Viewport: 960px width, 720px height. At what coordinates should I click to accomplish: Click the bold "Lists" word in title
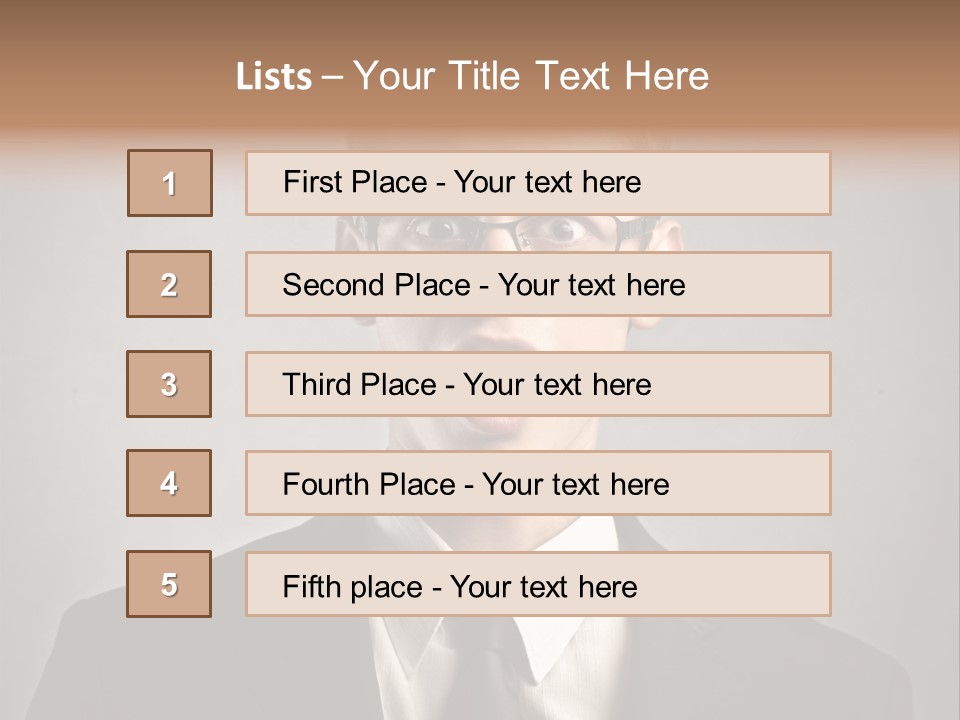point(273,77)
